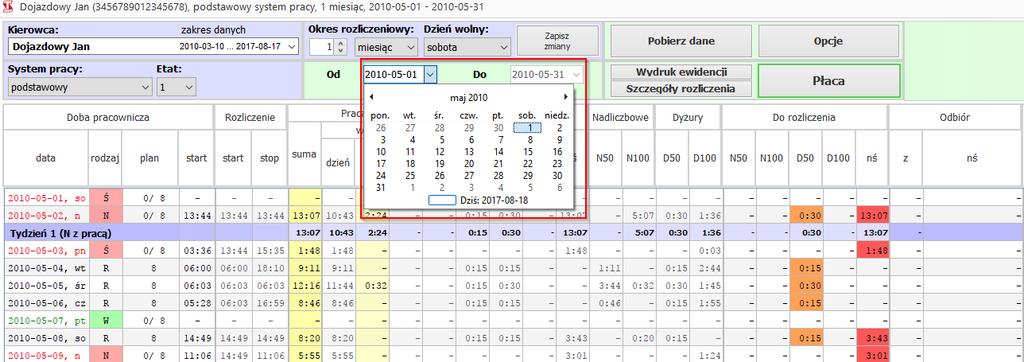The width and height of the screenshot is (1024, 362).
Task: Click Wydruk ewidencji button
Action: pos(681,72)
